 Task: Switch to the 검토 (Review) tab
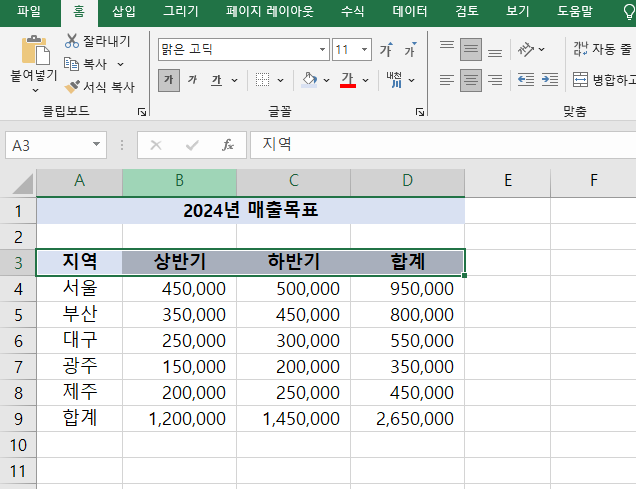(467, 11)
